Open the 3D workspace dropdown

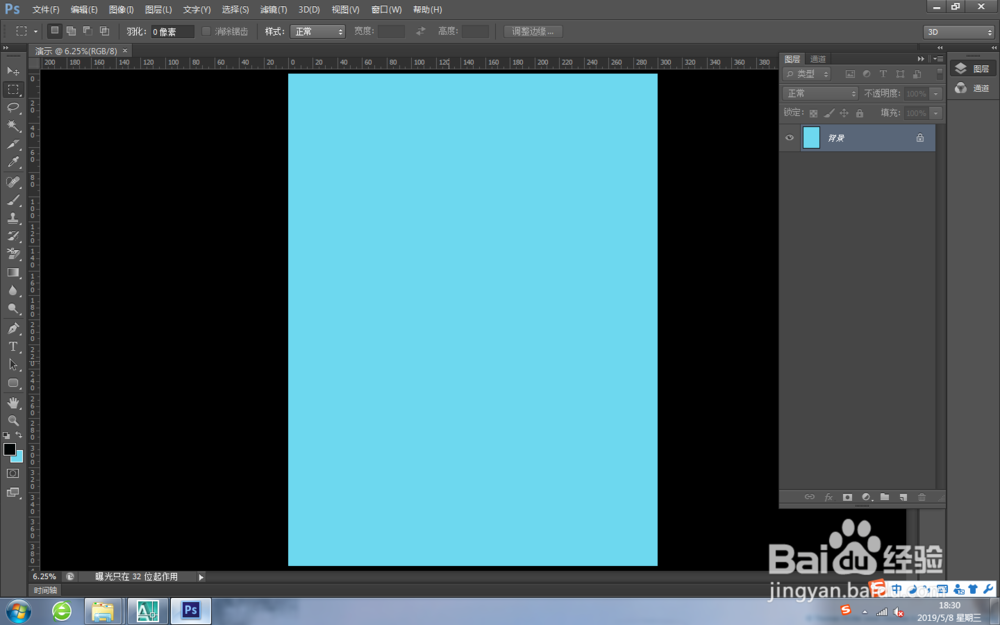pyautogui.click(x=959, y=32)
